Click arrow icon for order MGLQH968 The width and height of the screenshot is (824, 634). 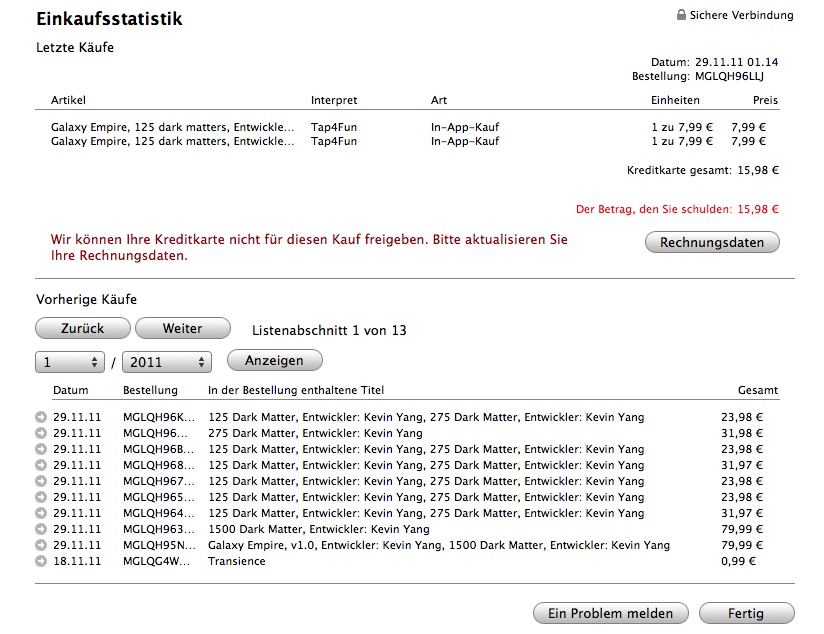pos(41,465)
